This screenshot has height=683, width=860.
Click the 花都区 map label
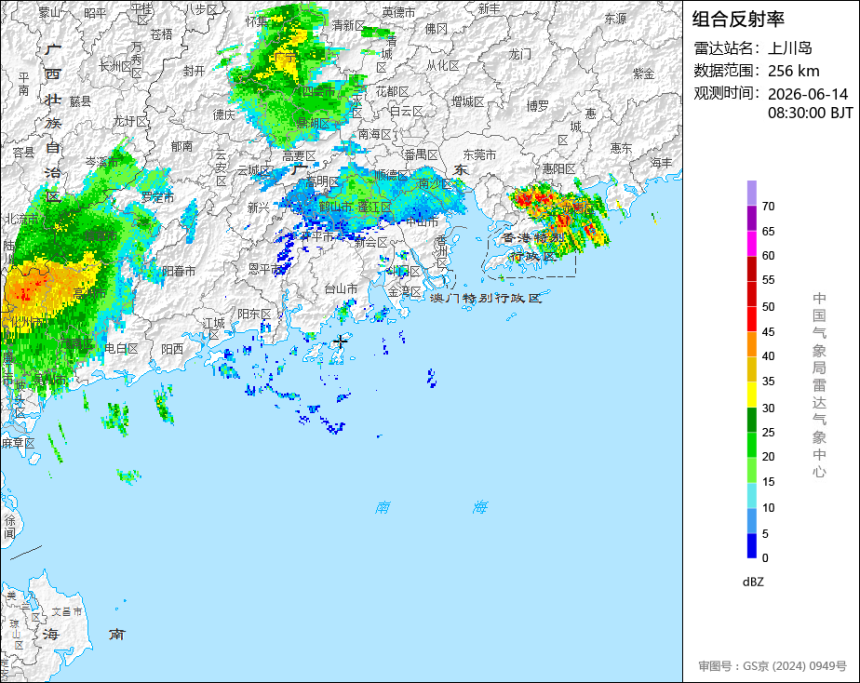(392, 92)
